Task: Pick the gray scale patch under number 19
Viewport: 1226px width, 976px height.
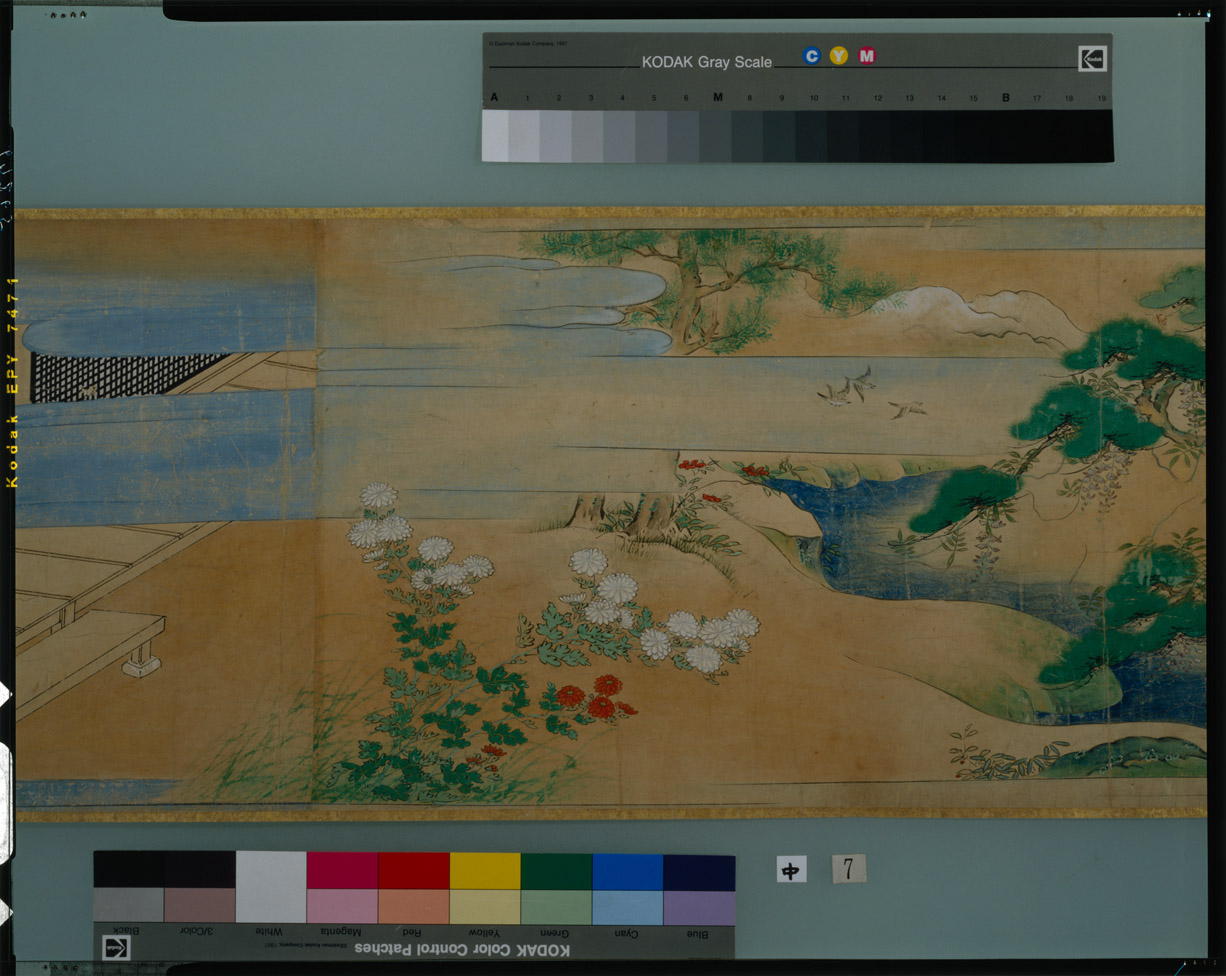Action: click(x=1099, y=136)
